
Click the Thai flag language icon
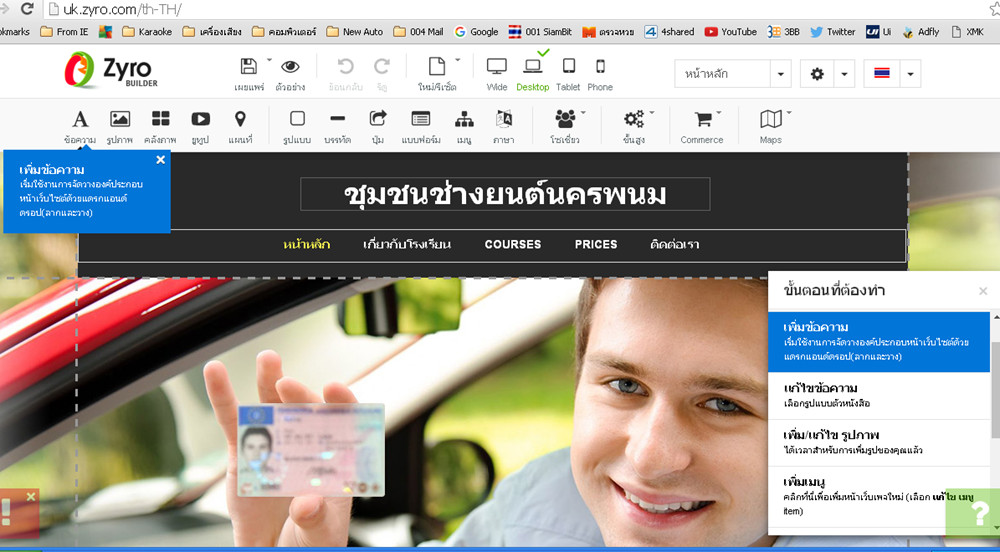coord(882,74)
